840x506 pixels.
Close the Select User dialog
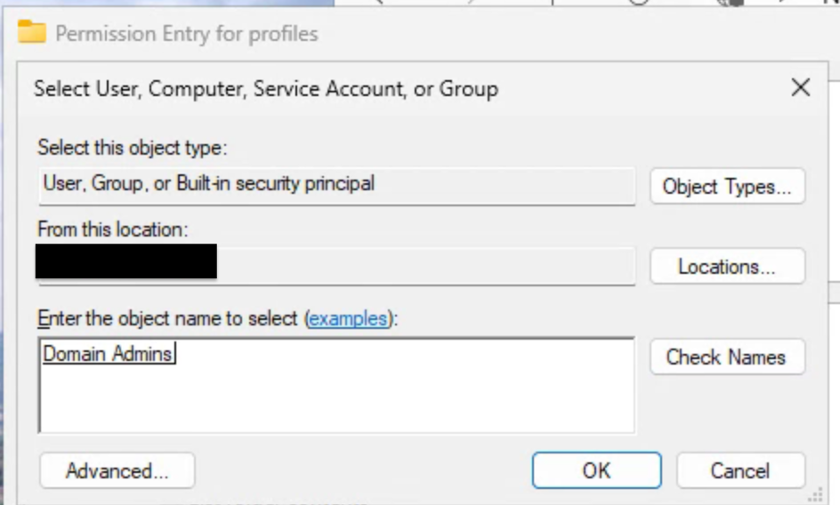[800, 88]
